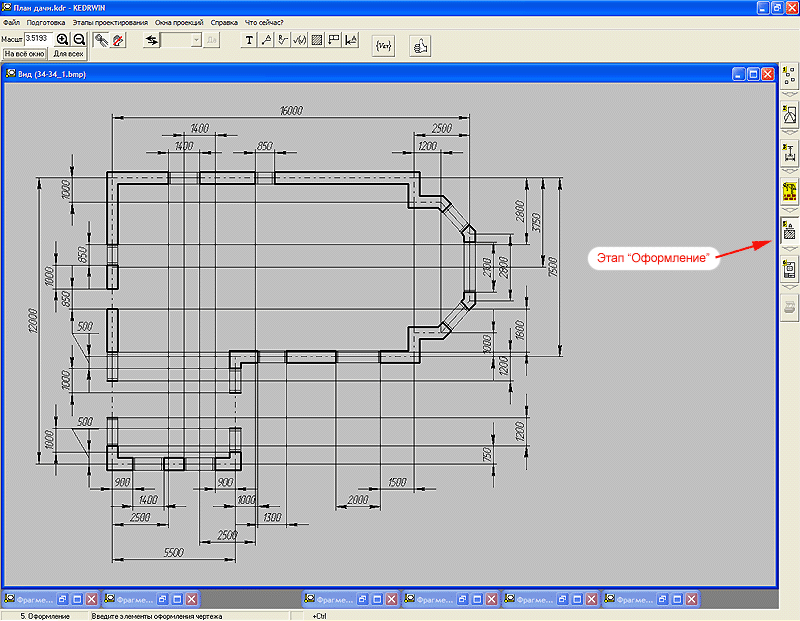Open the 'Что сейчас?' menu

pyautogui.click(x=264, y=22)
